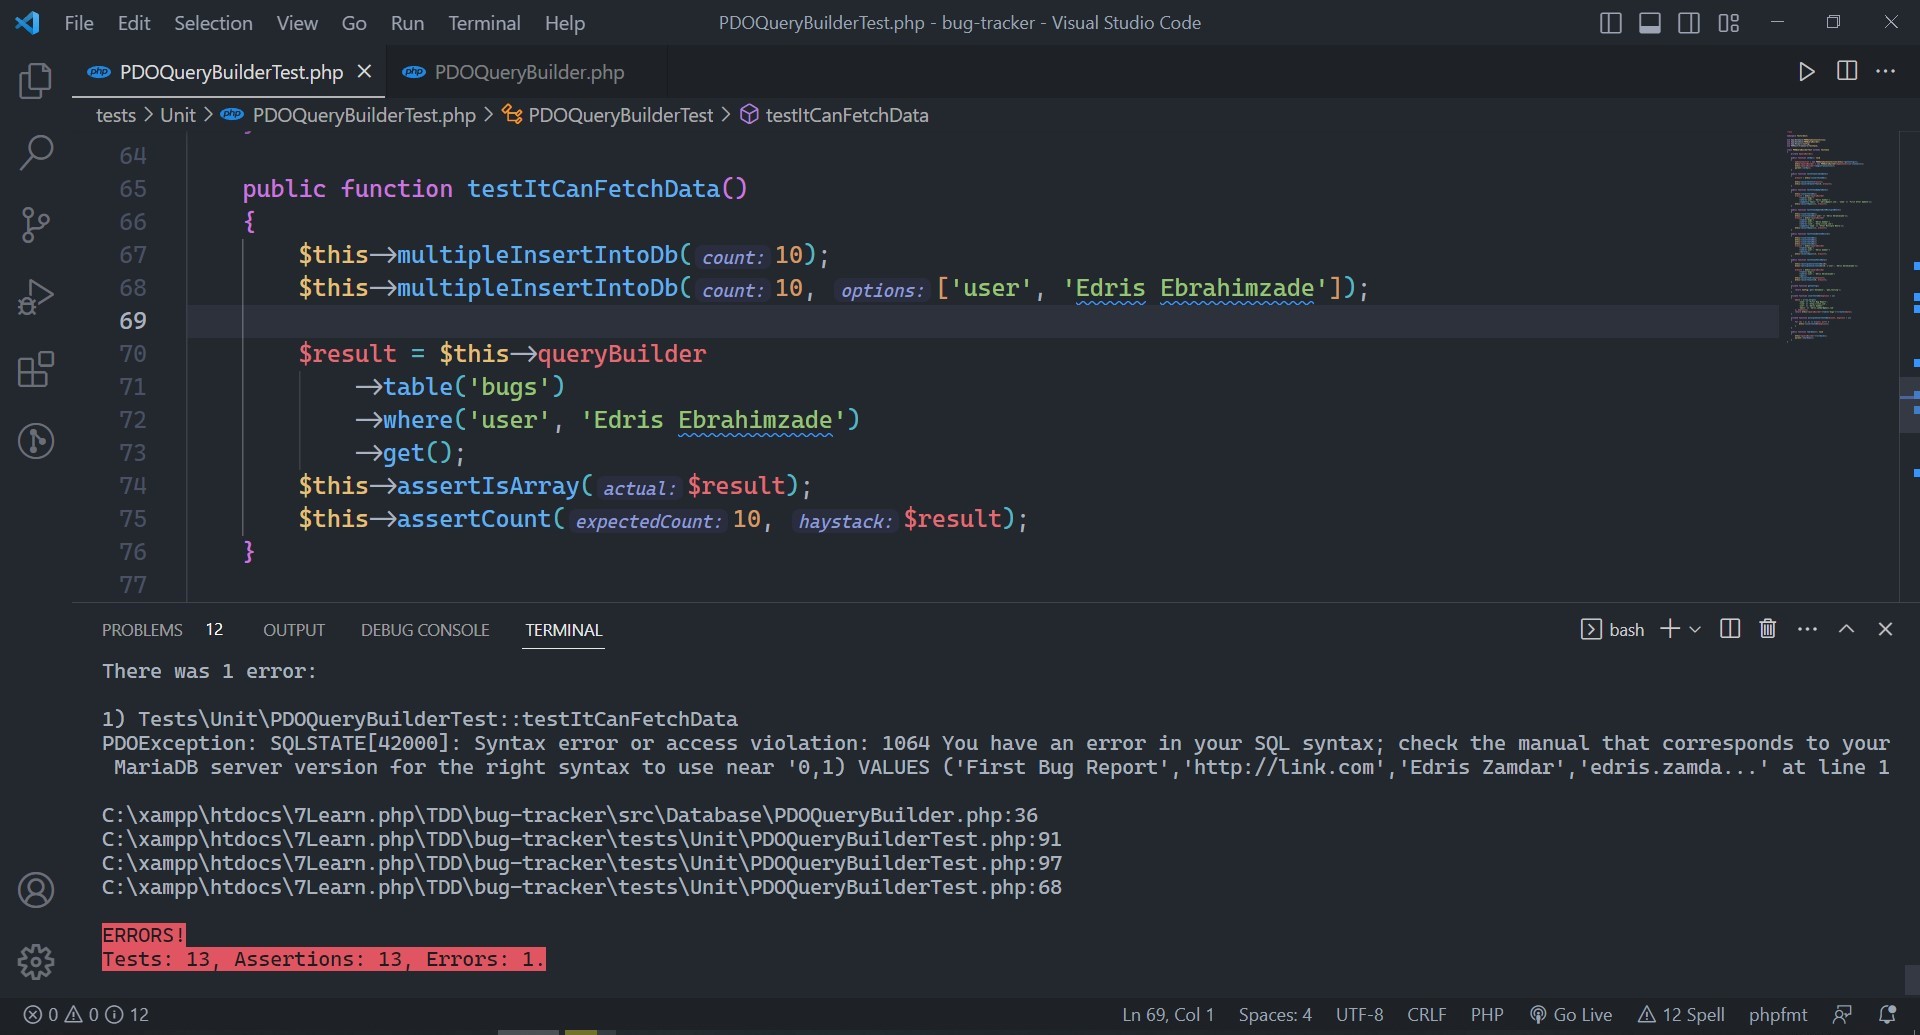Kill the terminal with trash icon
This screenshot has height=1035, width=1920.
coord(1768,629)
